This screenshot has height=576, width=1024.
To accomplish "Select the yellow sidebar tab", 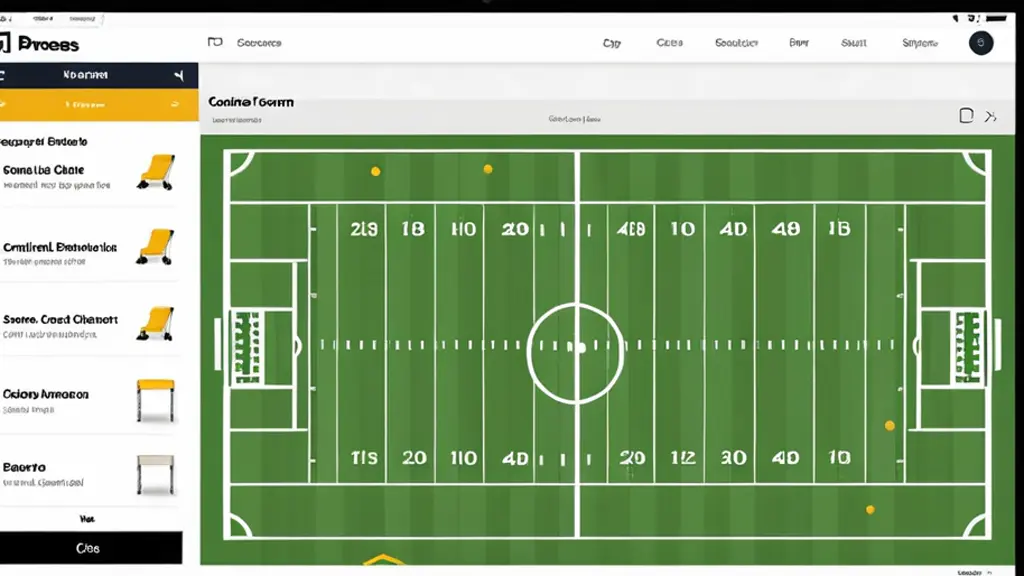I will pos(99,104).
